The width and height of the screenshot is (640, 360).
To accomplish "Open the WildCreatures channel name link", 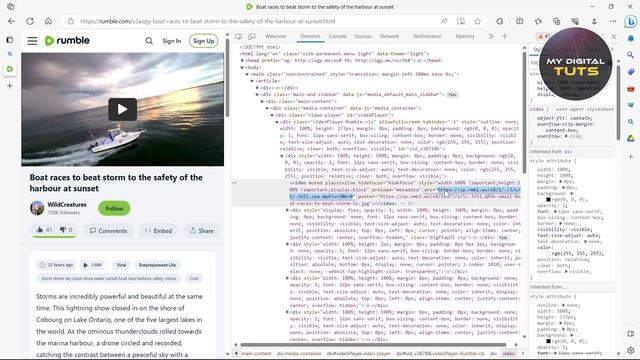I will click(67, 204).
